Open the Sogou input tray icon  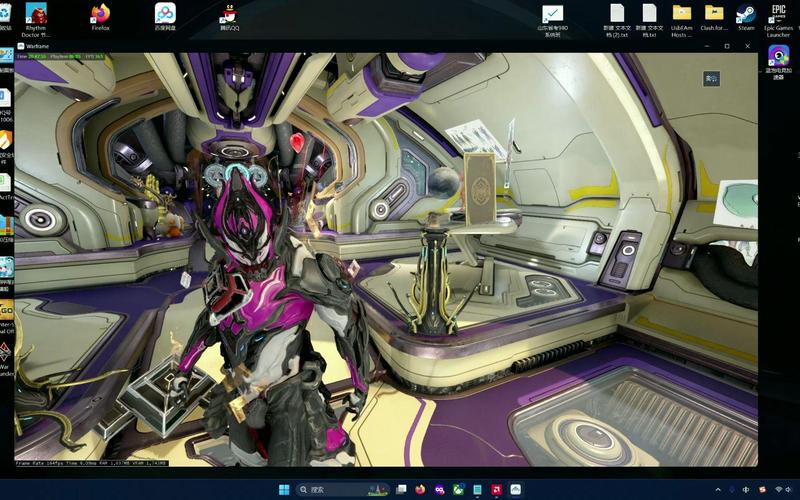click(762, 490)
